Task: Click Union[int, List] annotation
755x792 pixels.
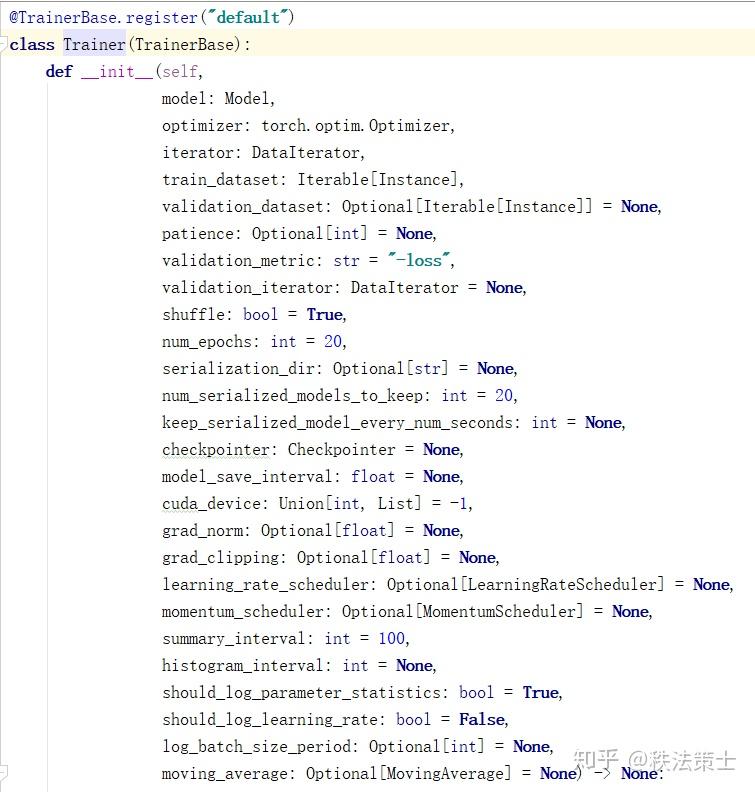Action: tap(350, 504)
